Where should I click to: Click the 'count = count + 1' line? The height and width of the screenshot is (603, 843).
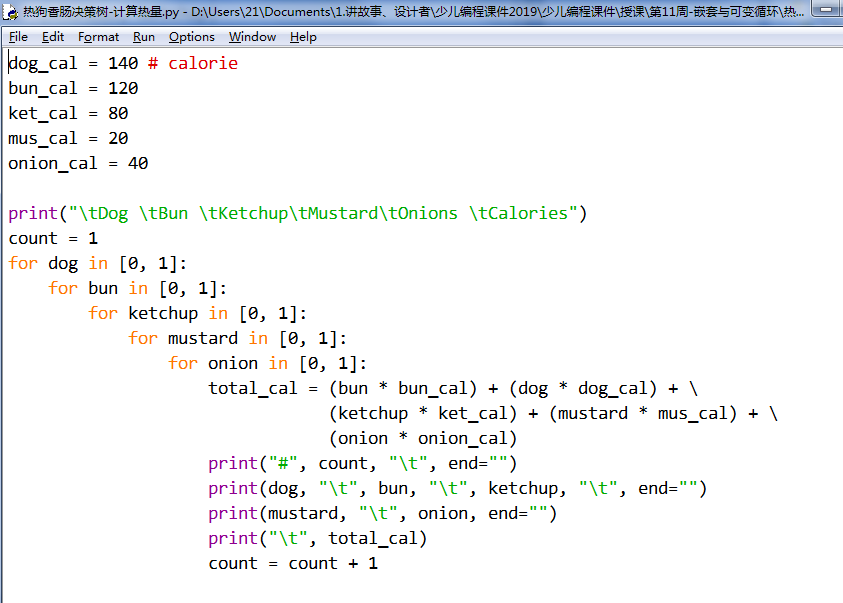293,563
